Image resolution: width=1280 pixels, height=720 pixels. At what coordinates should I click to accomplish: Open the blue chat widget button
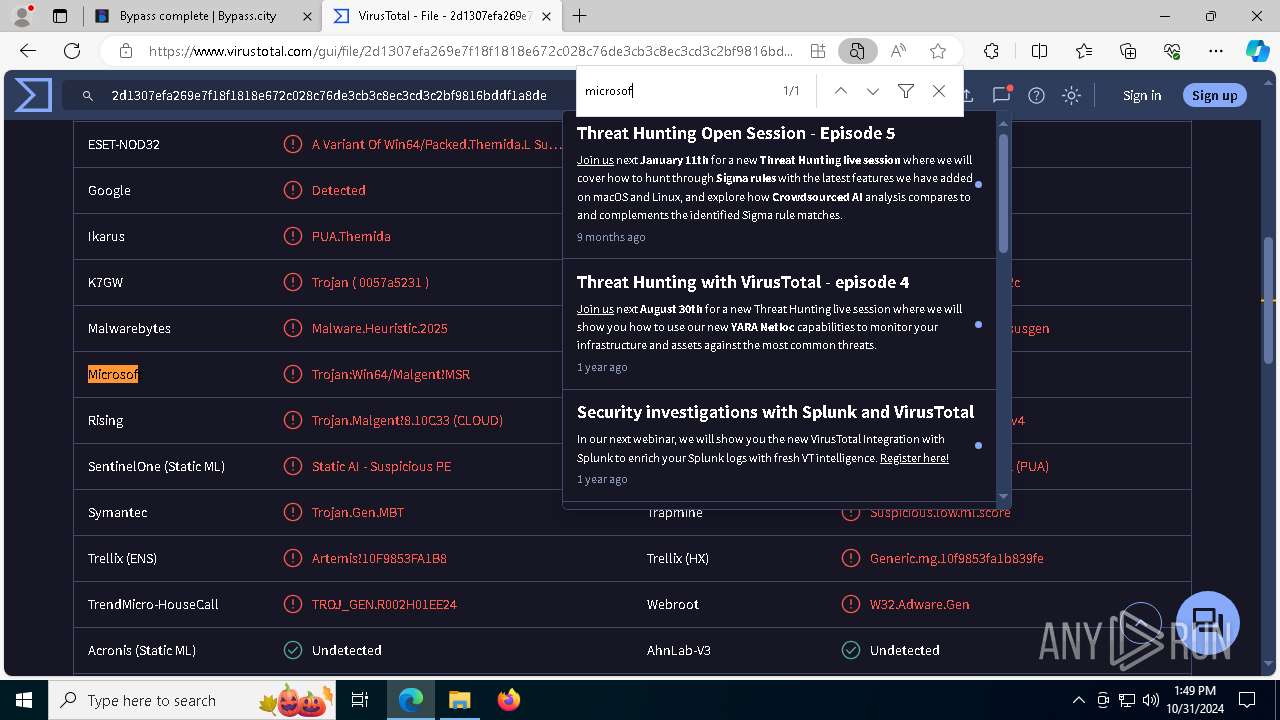click(x=1208, y=622)
